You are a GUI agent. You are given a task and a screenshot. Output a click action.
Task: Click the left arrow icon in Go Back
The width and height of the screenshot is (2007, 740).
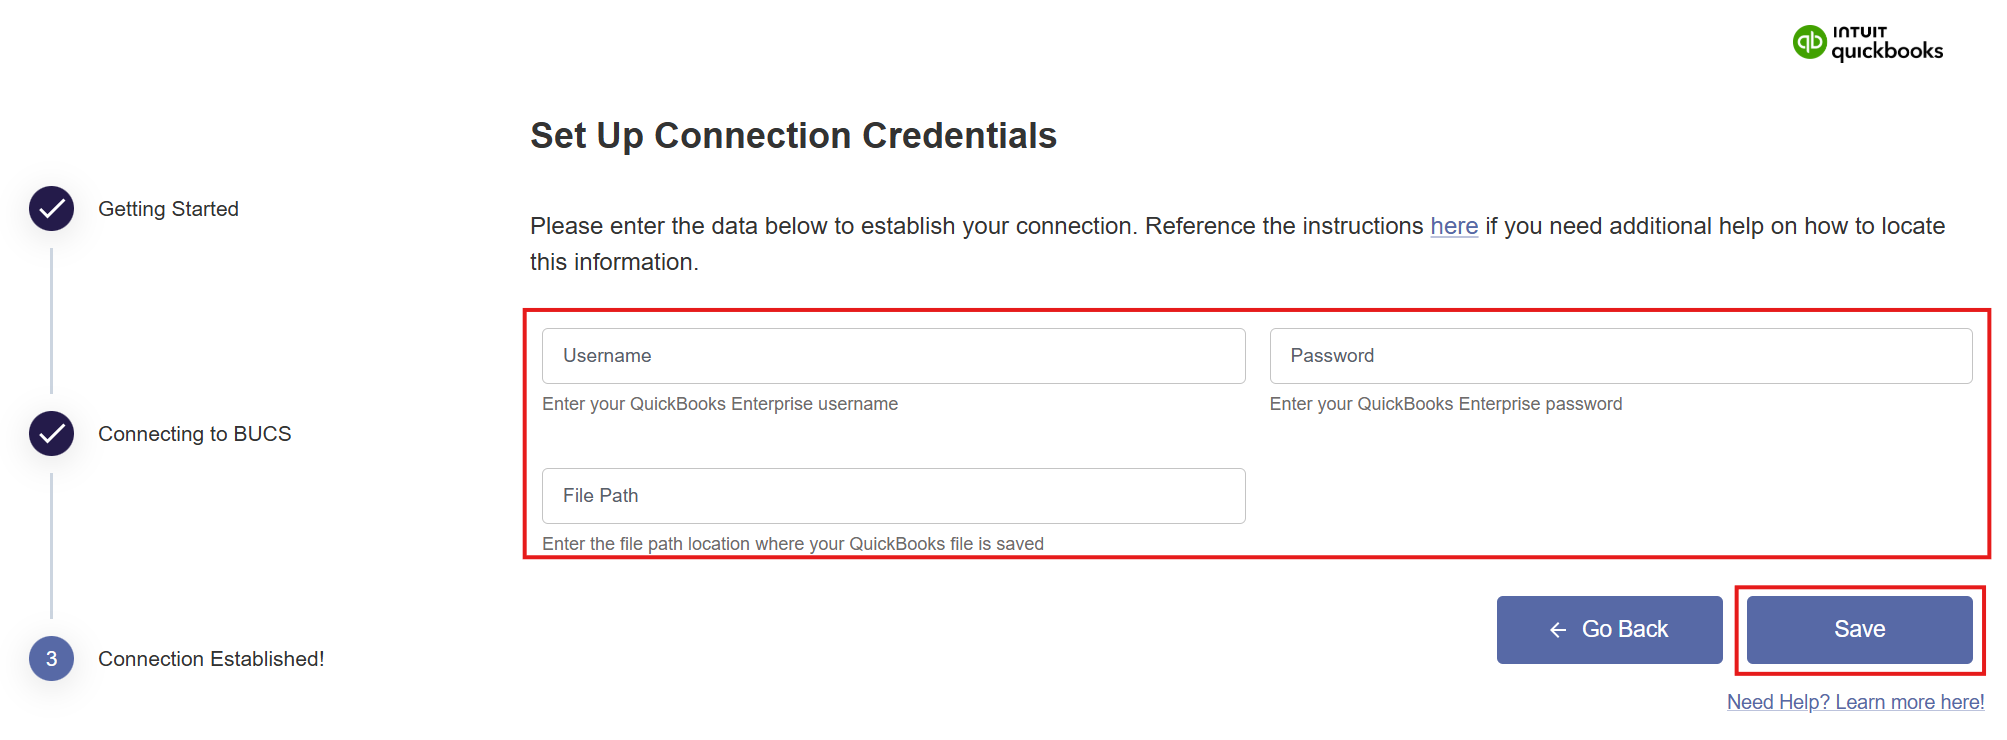(x=1558, y=630)
